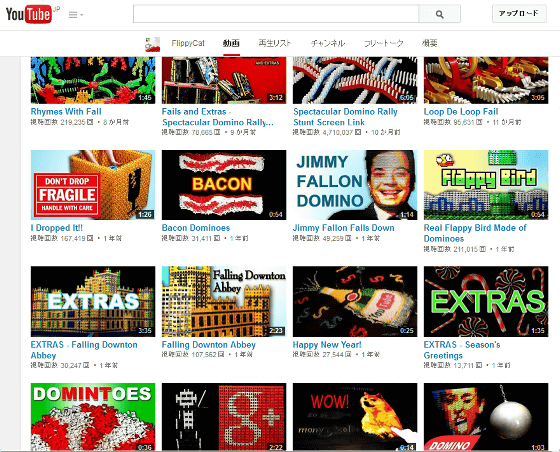The height and width of the screenshot is (452, 560).
Task: Open the FlippyCat channel avatar
Action: [152, 44]
